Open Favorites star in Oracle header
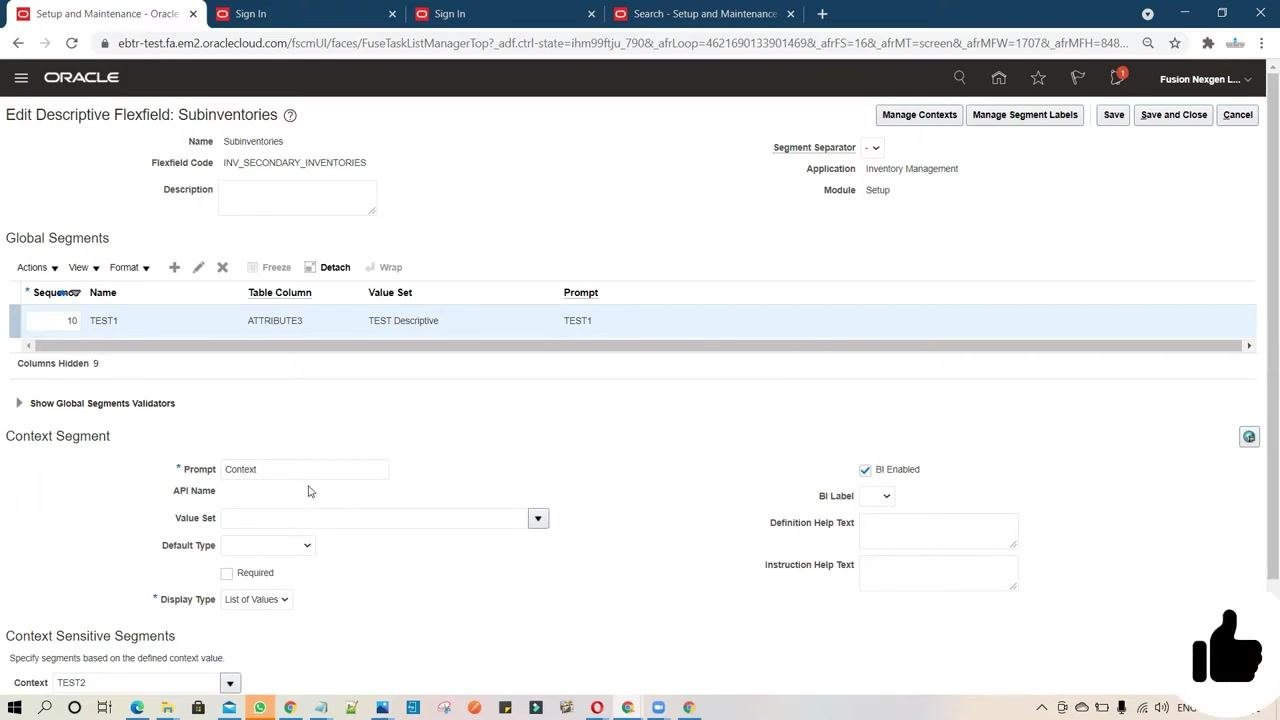This screenshot has width=1280, height=720. click(x=1038, y=78)
